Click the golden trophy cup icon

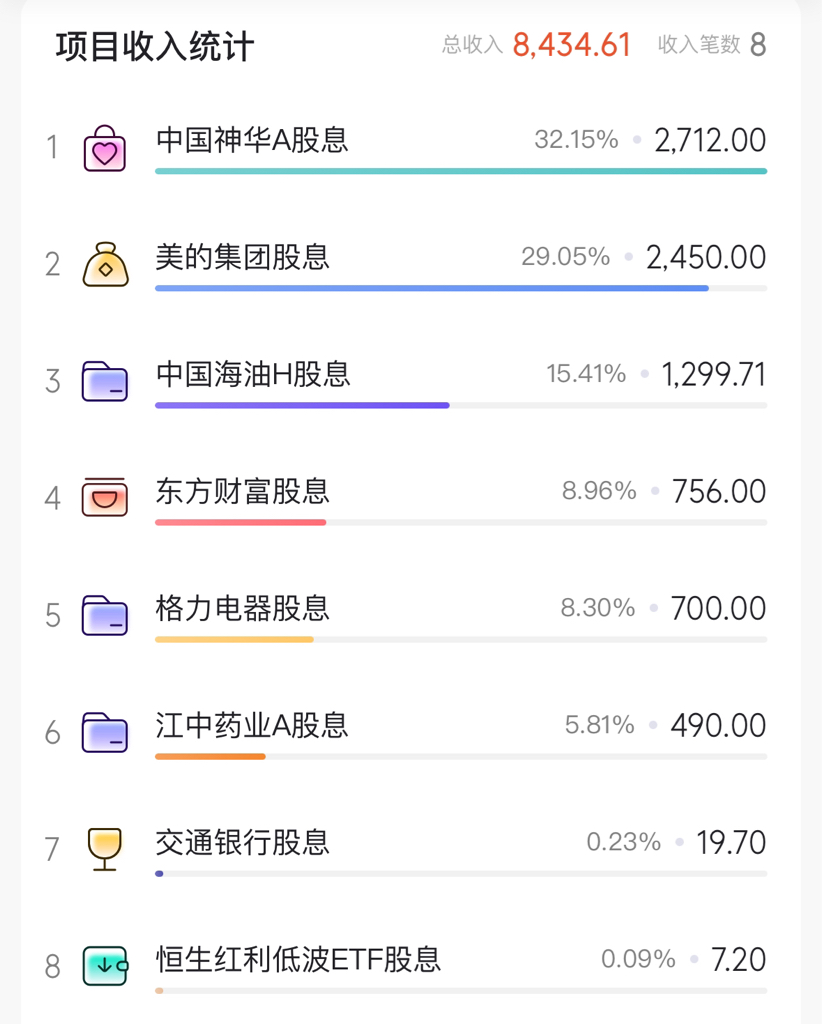pos(104,849)
